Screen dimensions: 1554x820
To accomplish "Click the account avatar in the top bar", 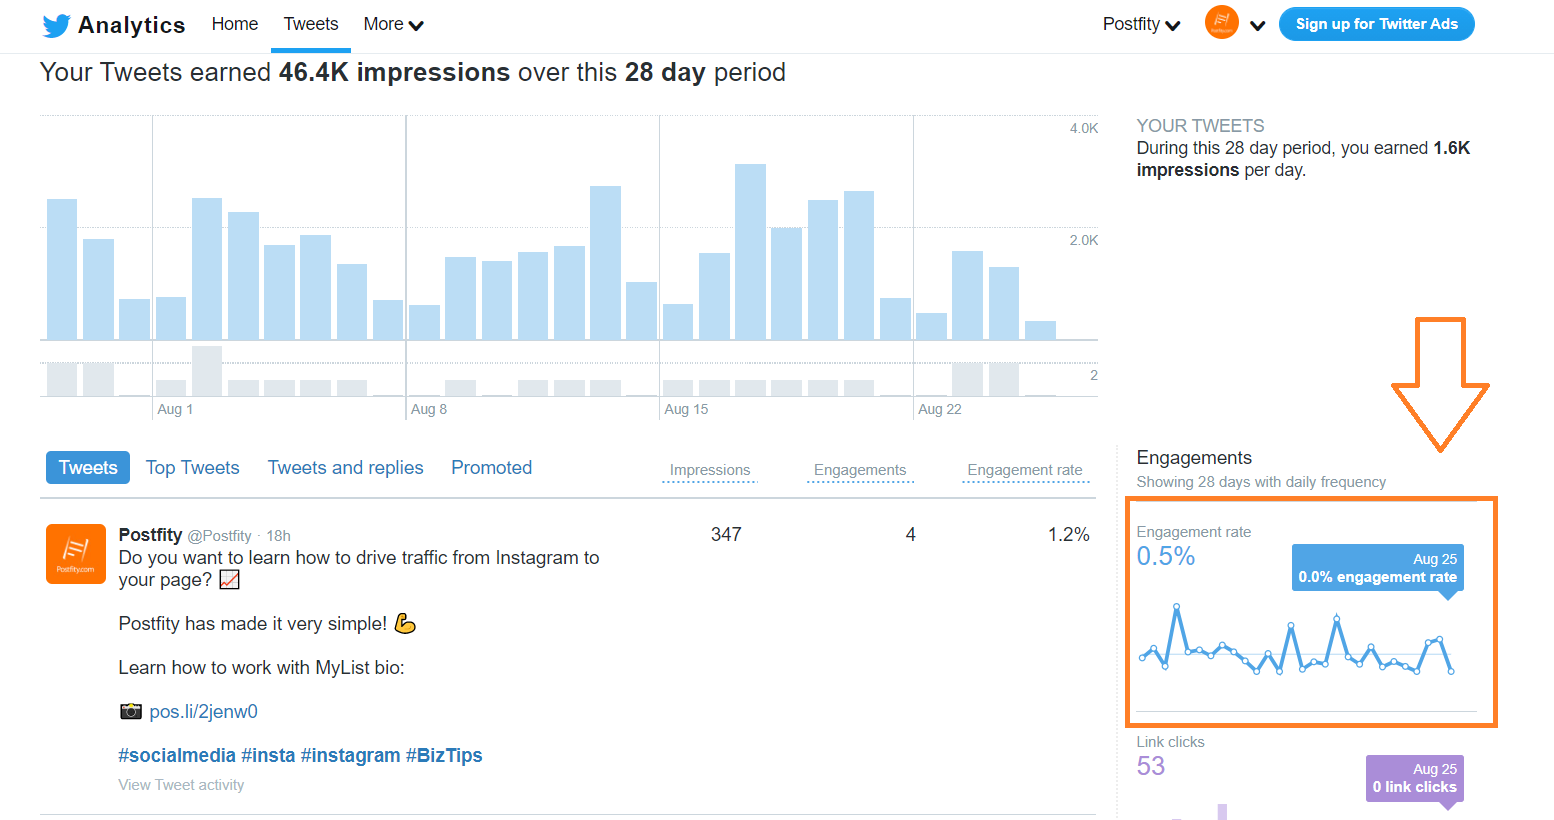I will [1221, 21].
